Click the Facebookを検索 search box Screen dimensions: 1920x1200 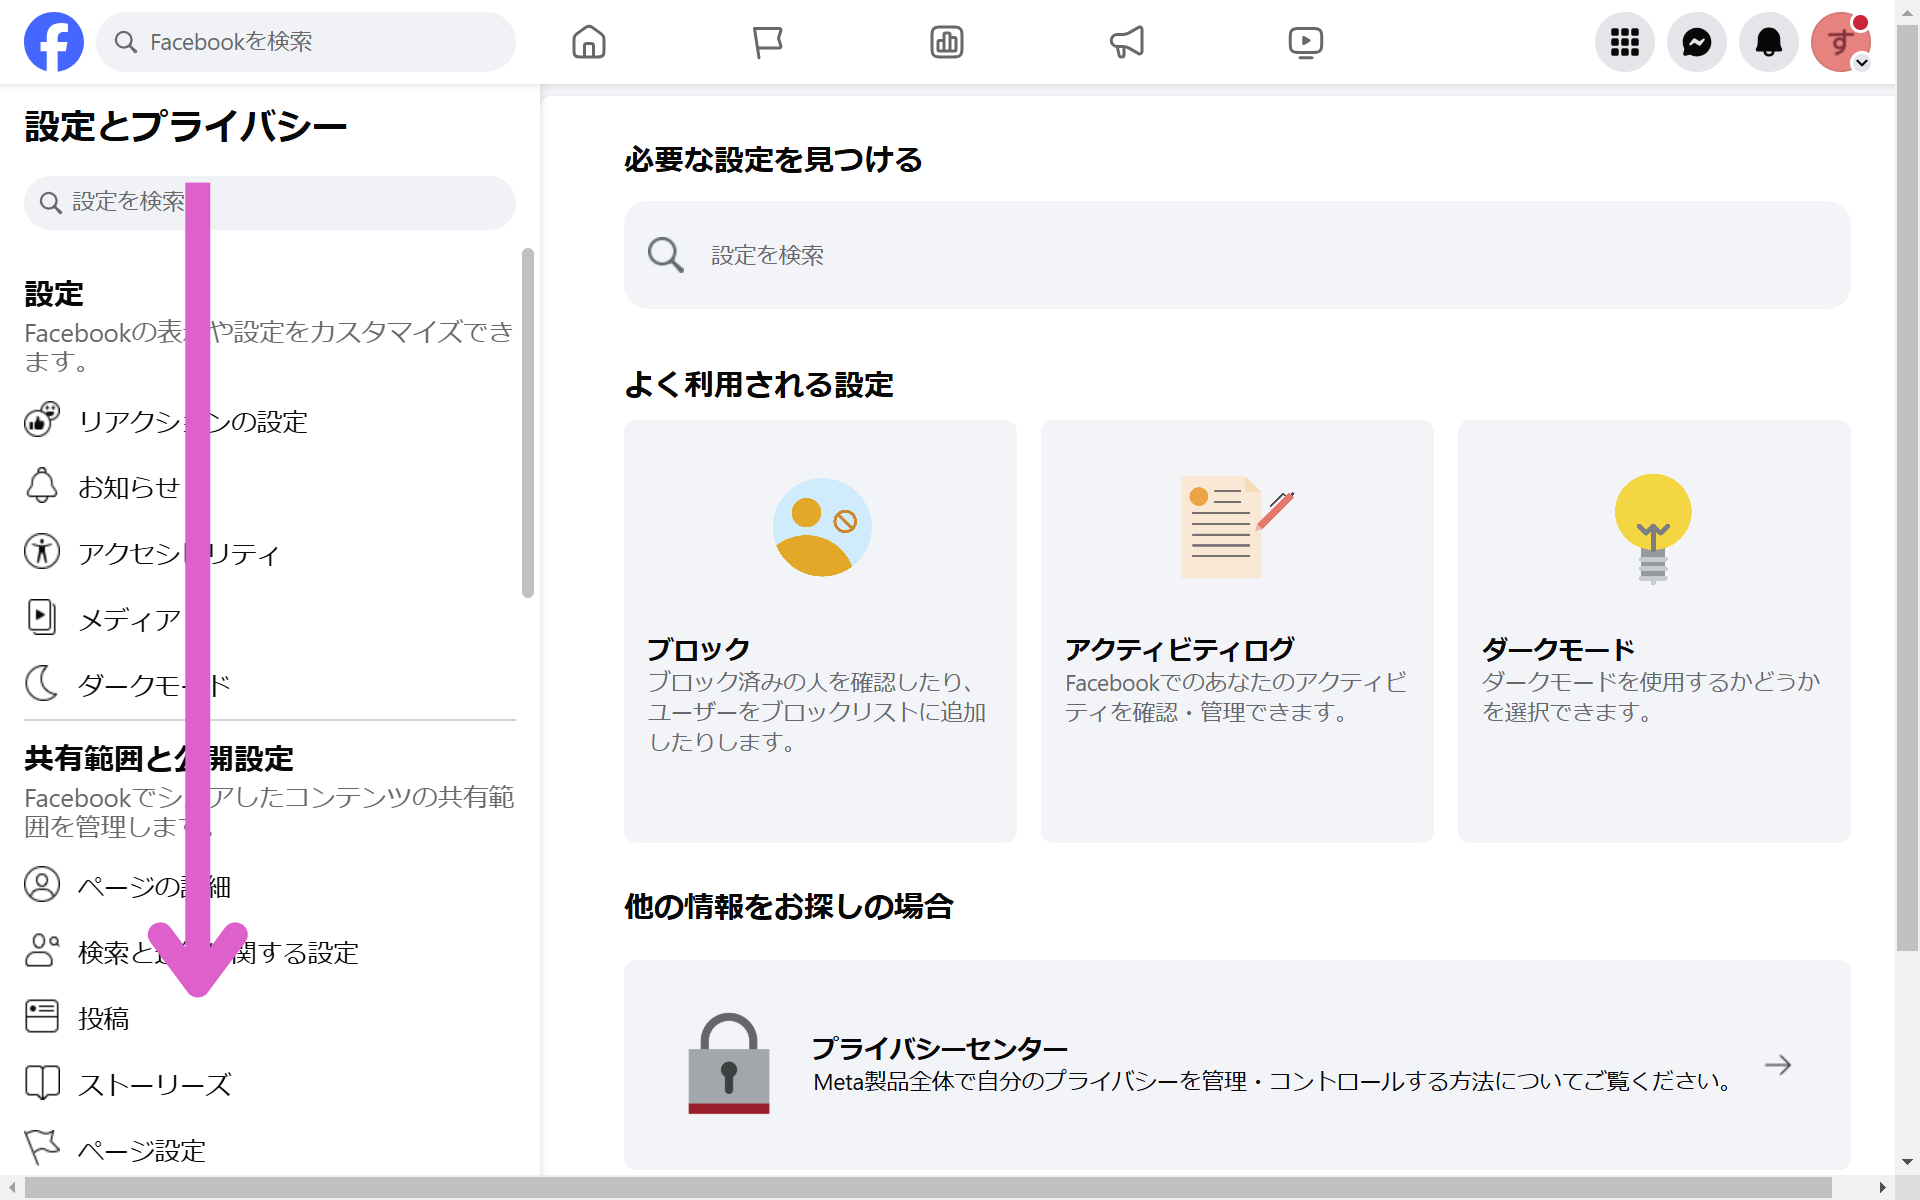[x=306, y=42]
